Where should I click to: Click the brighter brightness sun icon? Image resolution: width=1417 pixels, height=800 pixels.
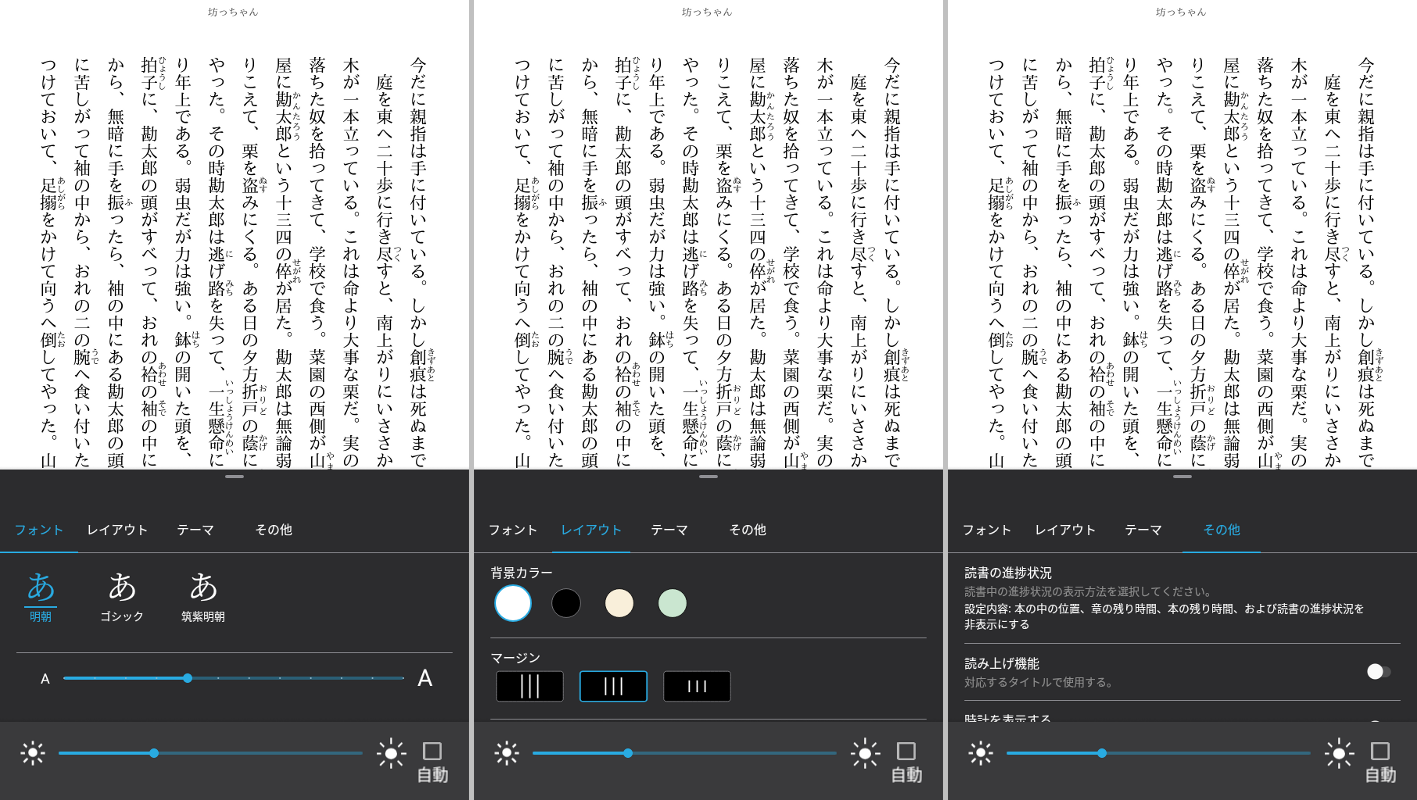point(390,753)
